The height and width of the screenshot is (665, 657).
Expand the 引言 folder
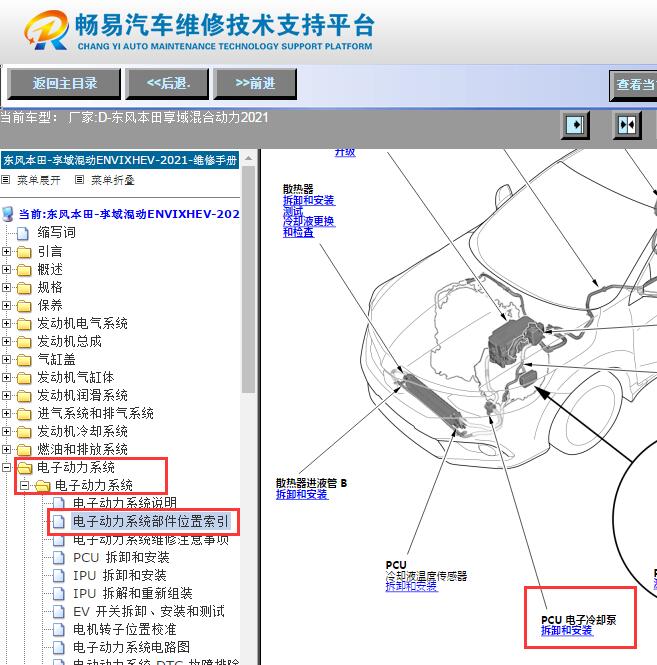click(6, 251)
